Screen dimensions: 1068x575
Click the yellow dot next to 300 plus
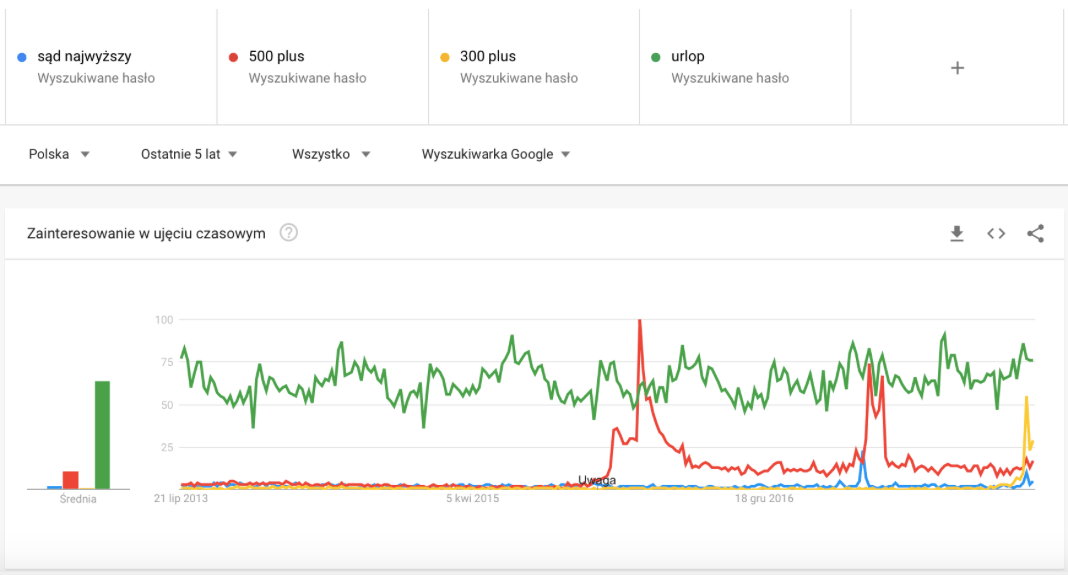445,57
